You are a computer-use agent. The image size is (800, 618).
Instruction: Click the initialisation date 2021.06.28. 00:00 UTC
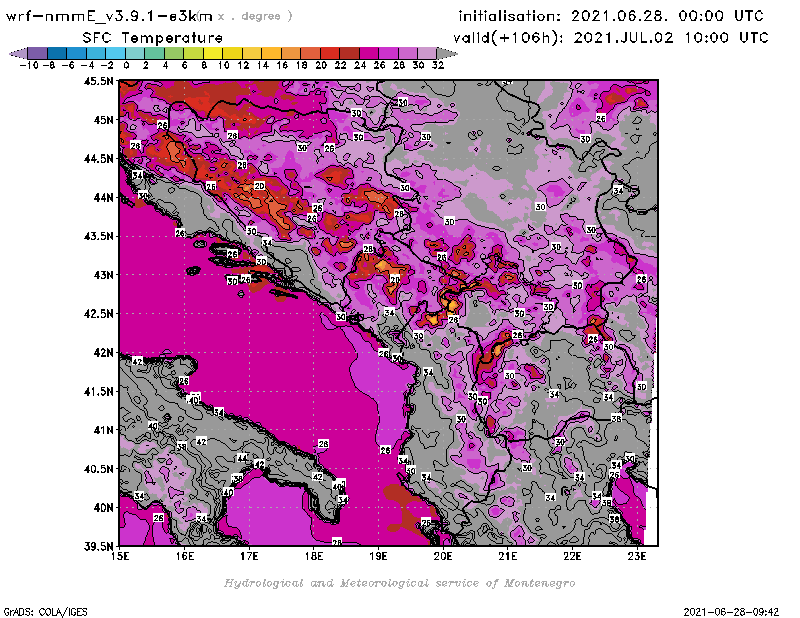pos(667,16)
